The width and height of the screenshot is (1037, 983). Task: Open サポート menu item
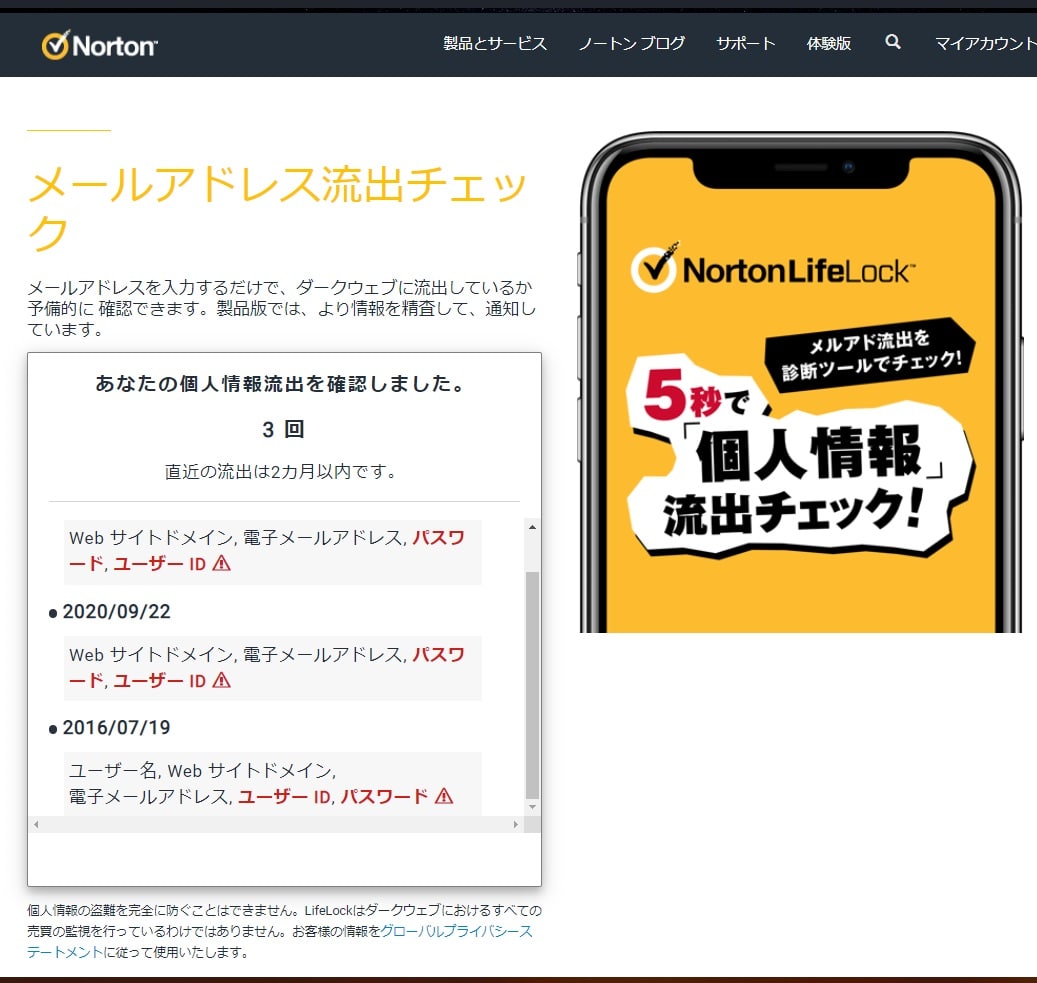pos(745,44)
